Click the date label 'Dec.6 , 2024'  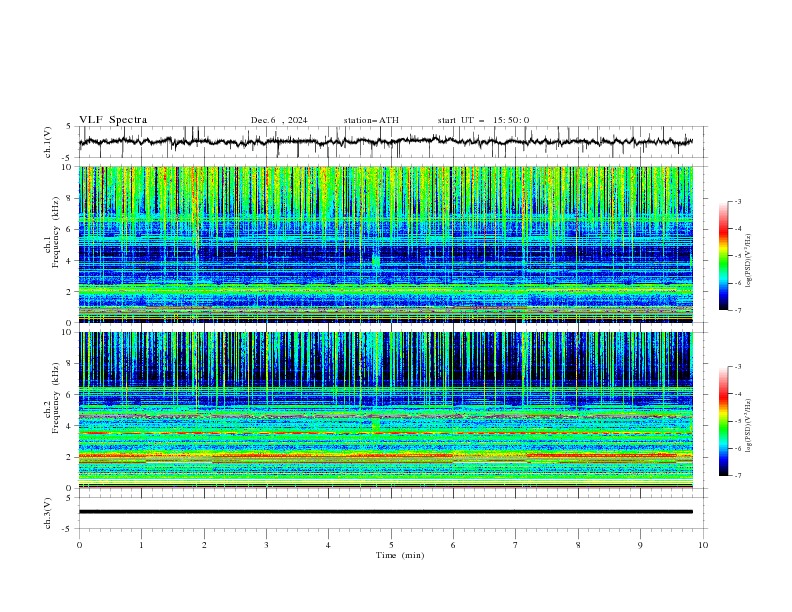[x=279, y=120]
